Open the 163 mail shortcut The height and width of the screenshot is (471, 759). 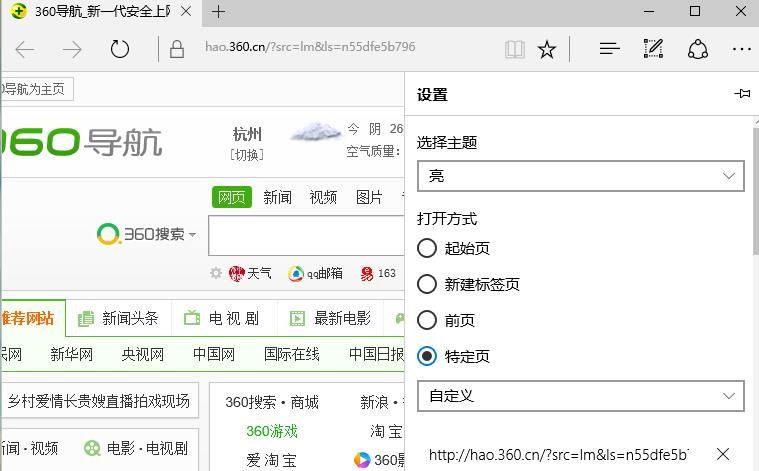pyautogui.click(x=378, y=273)
